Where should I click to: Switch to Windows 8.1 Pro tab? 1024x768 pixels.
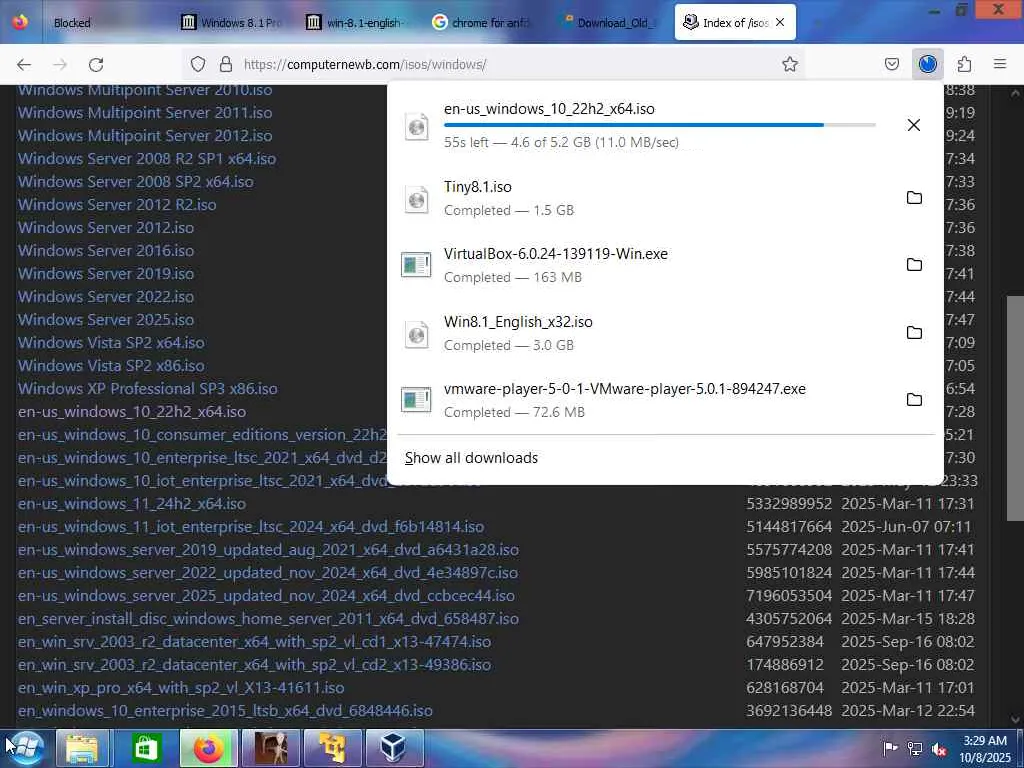(232, 23)
